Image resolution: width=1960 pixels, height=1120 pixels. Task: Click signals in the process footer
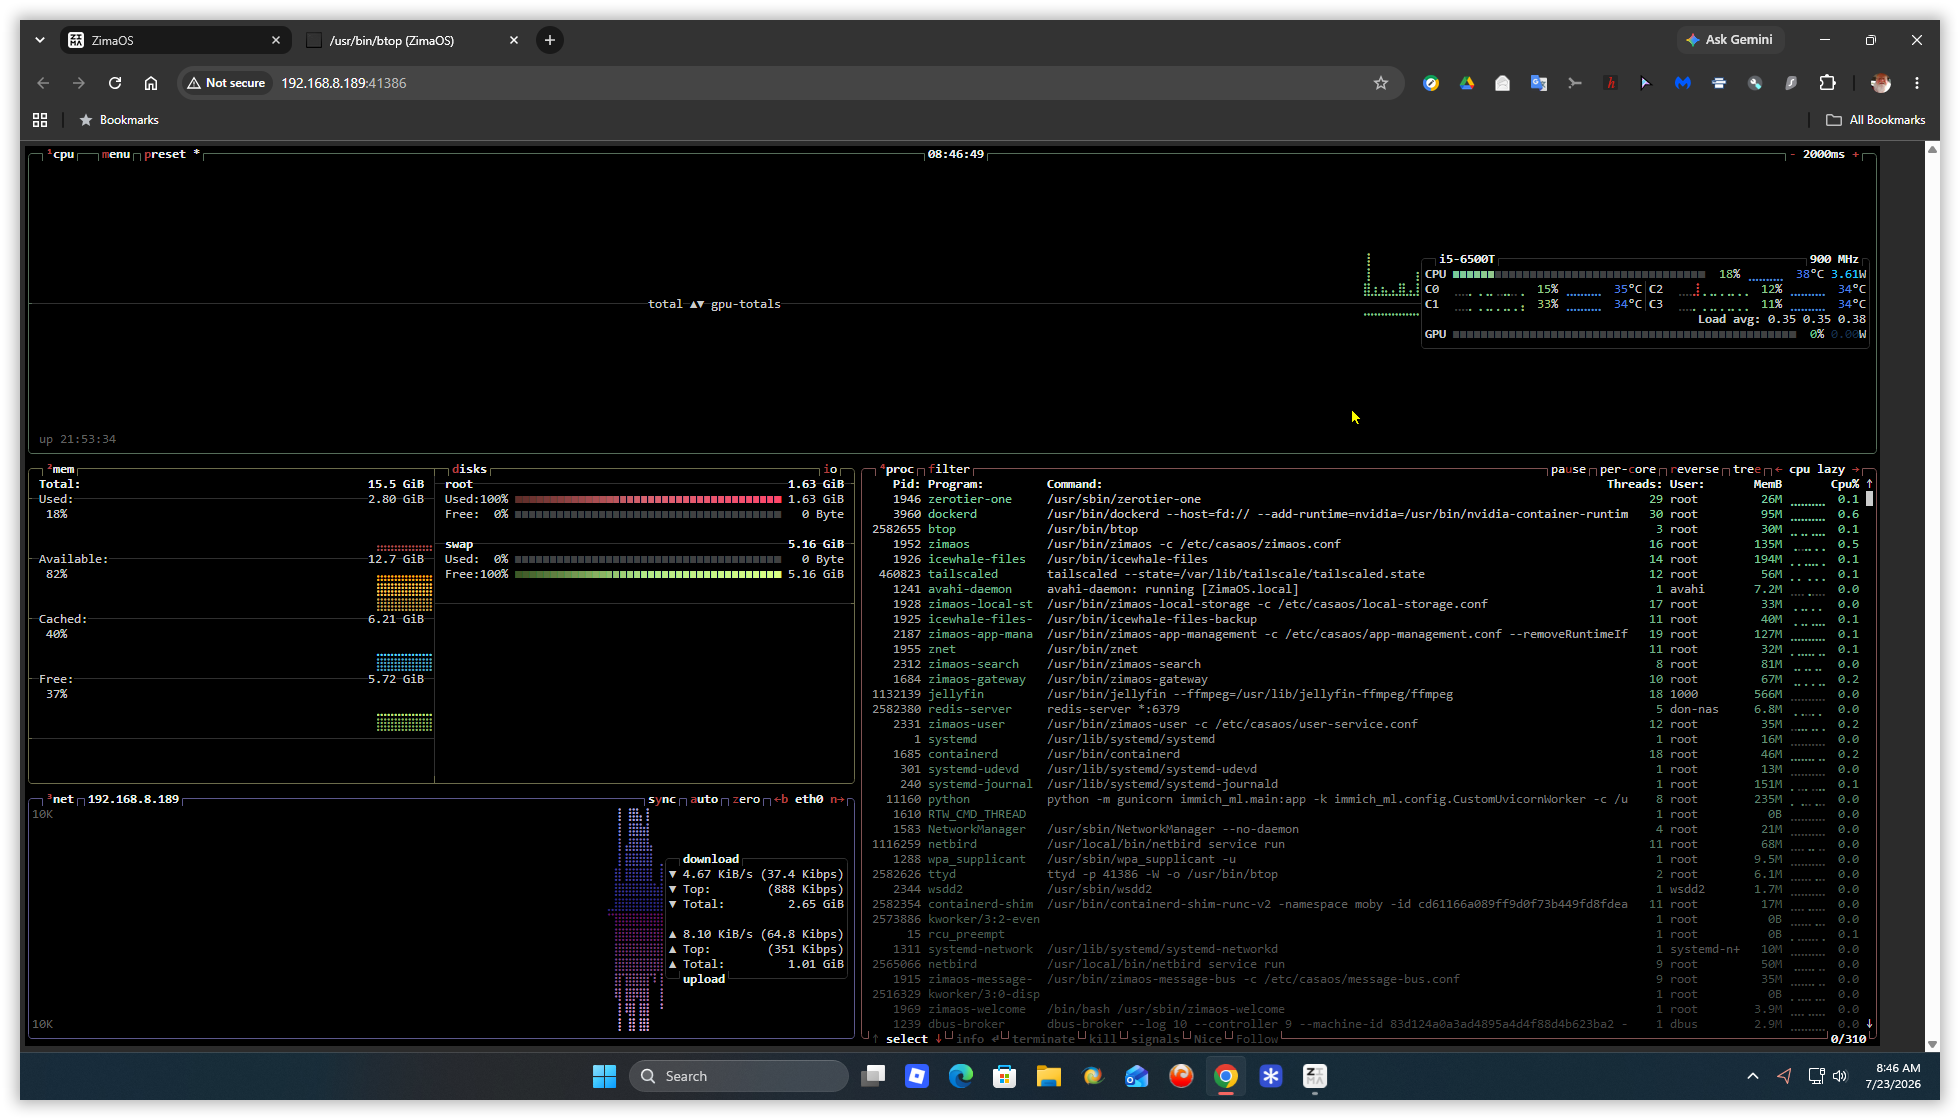coord(1155,1039)
